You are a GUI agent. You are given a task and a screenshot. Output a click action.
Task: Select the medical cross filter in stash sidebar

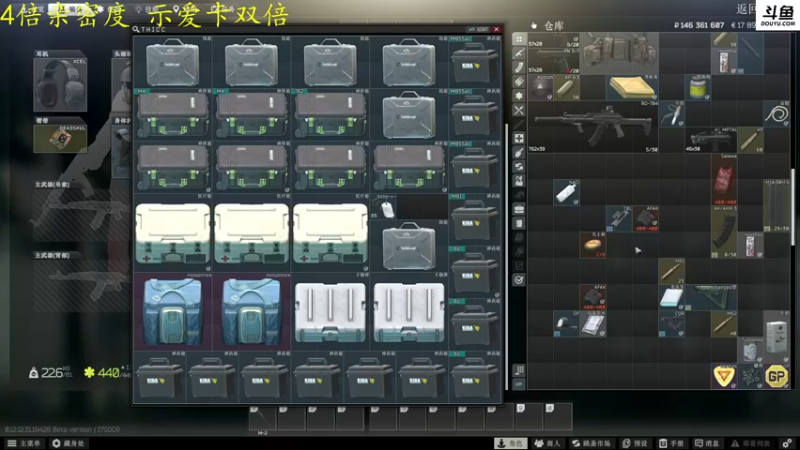click(519, 138)
